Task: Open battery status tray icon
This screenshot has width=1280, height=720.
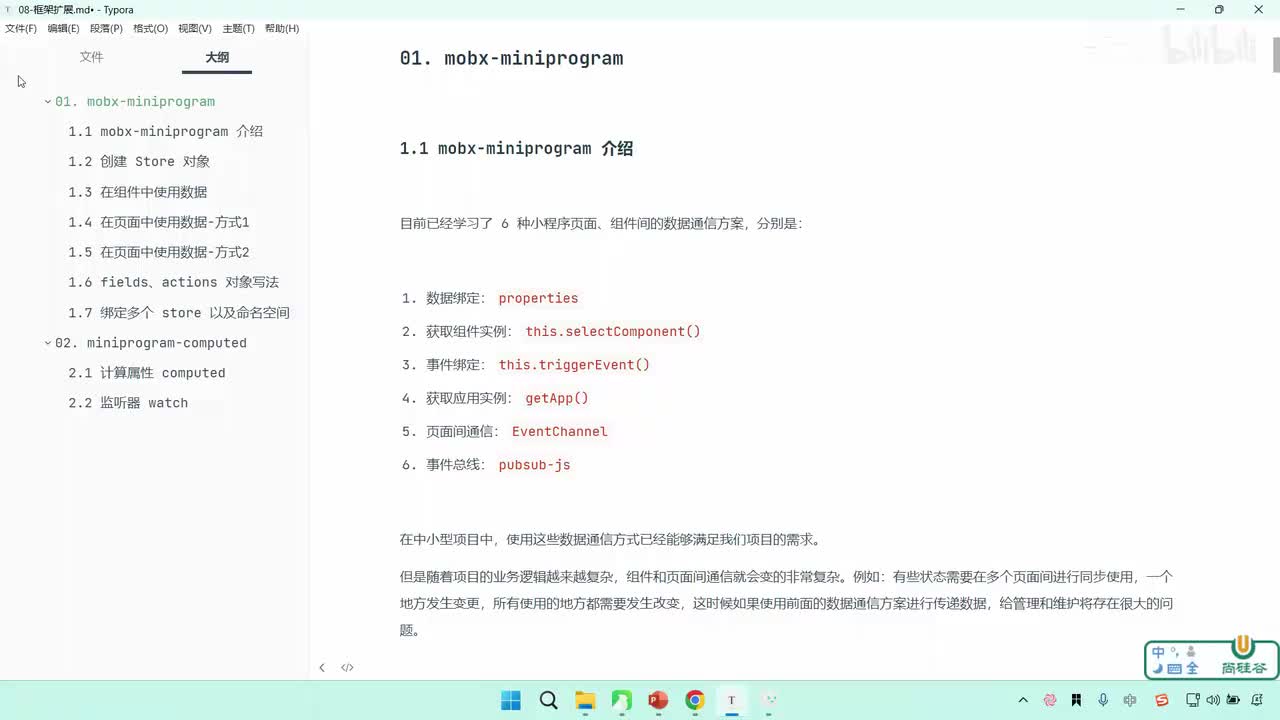Action: point(1234,700)
